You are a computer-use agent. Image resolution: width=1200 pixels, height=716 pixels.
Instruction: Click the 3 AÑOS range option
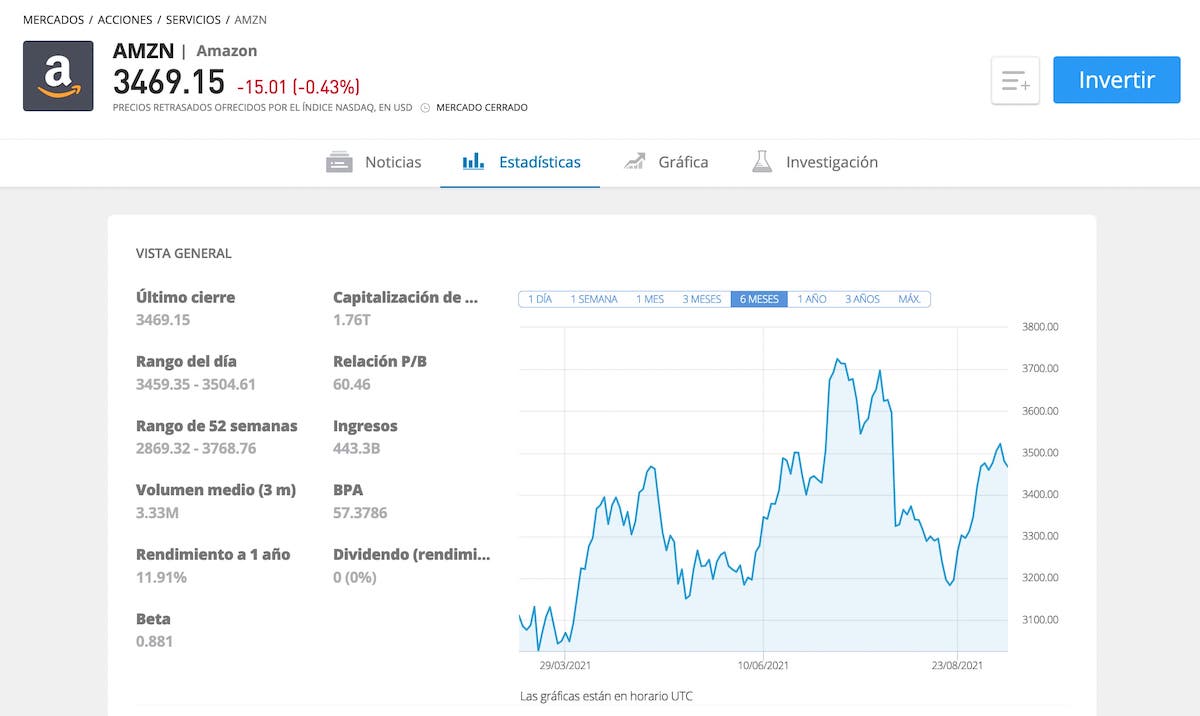coord(861,298)
